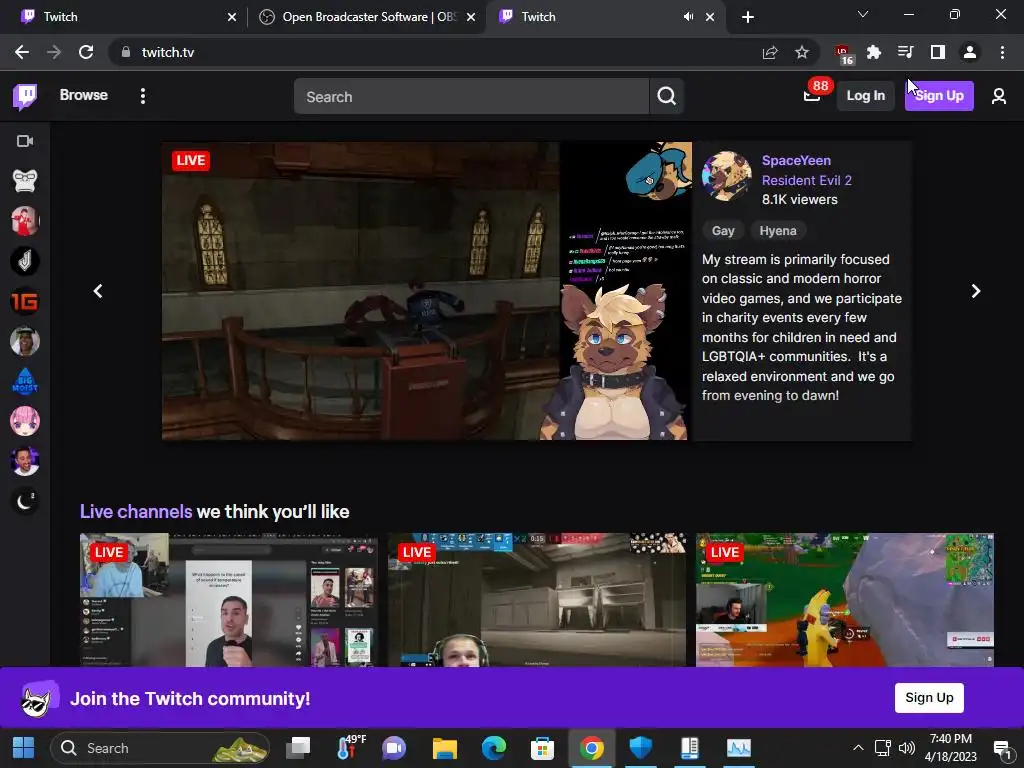Viewport: 1024px width, 768px height.
Task: Open File Explorer from the taskbar
Action: coord(445,748)
